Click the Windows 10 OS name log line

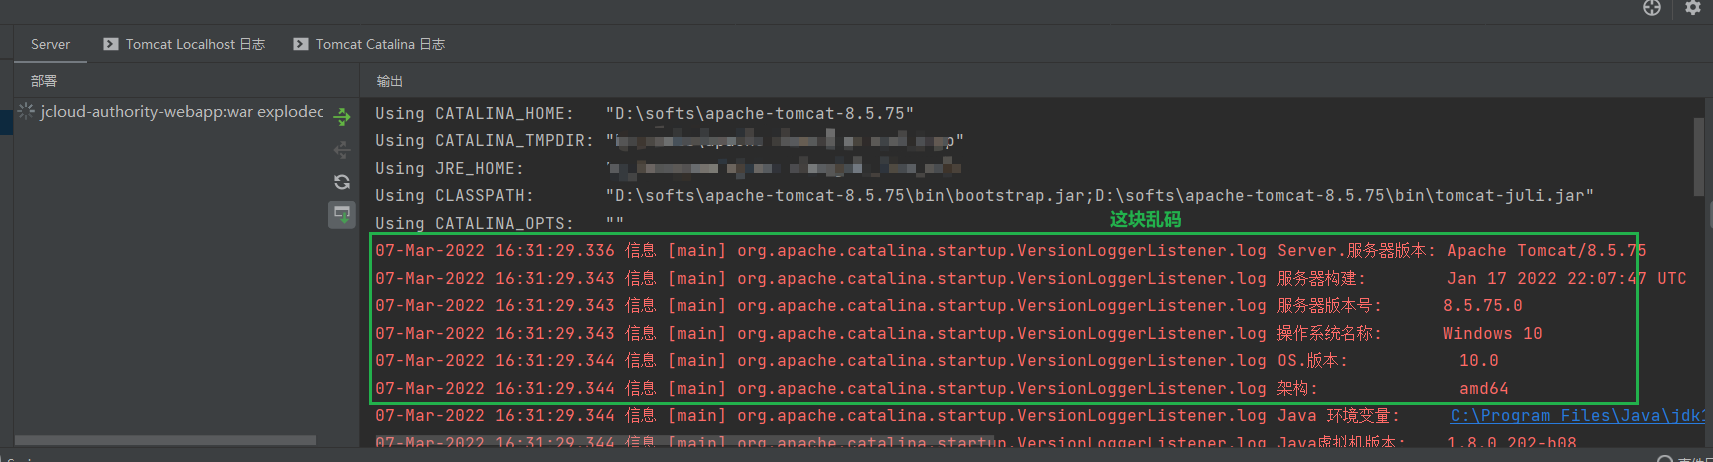[958, 334]
